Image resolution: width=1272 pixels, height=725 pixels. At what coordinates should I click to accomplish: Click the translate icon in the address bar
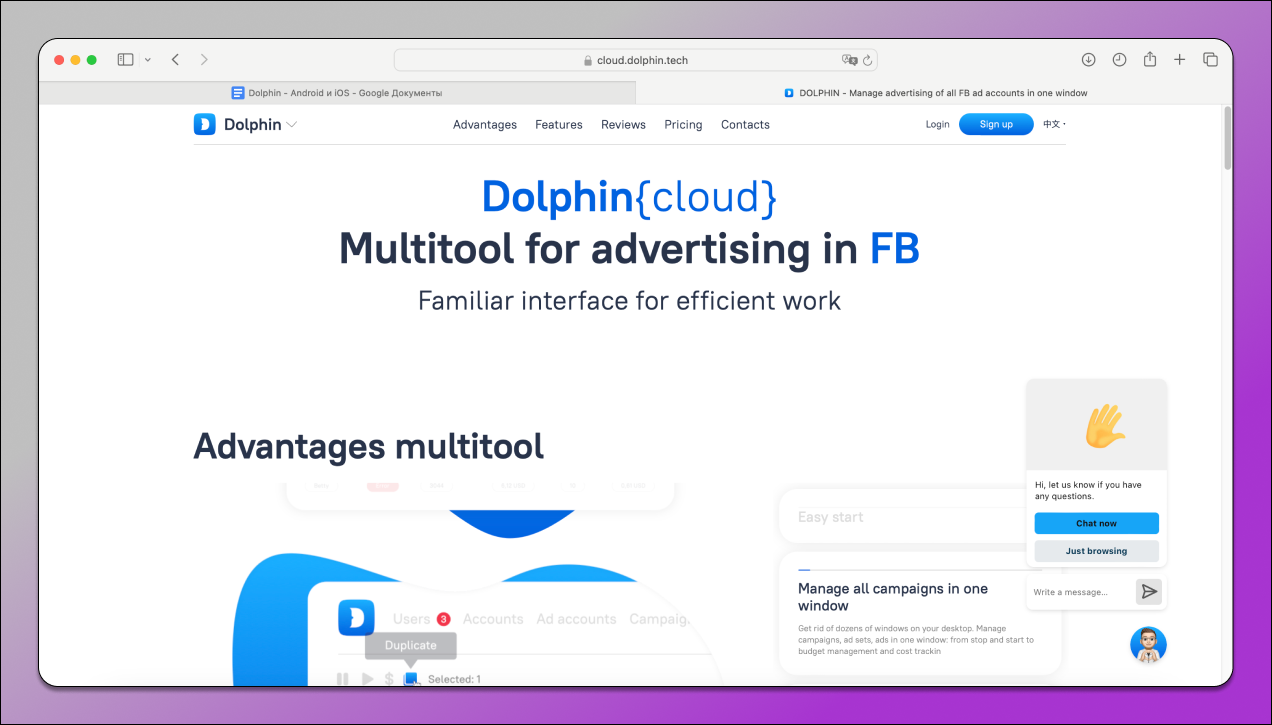849,60
